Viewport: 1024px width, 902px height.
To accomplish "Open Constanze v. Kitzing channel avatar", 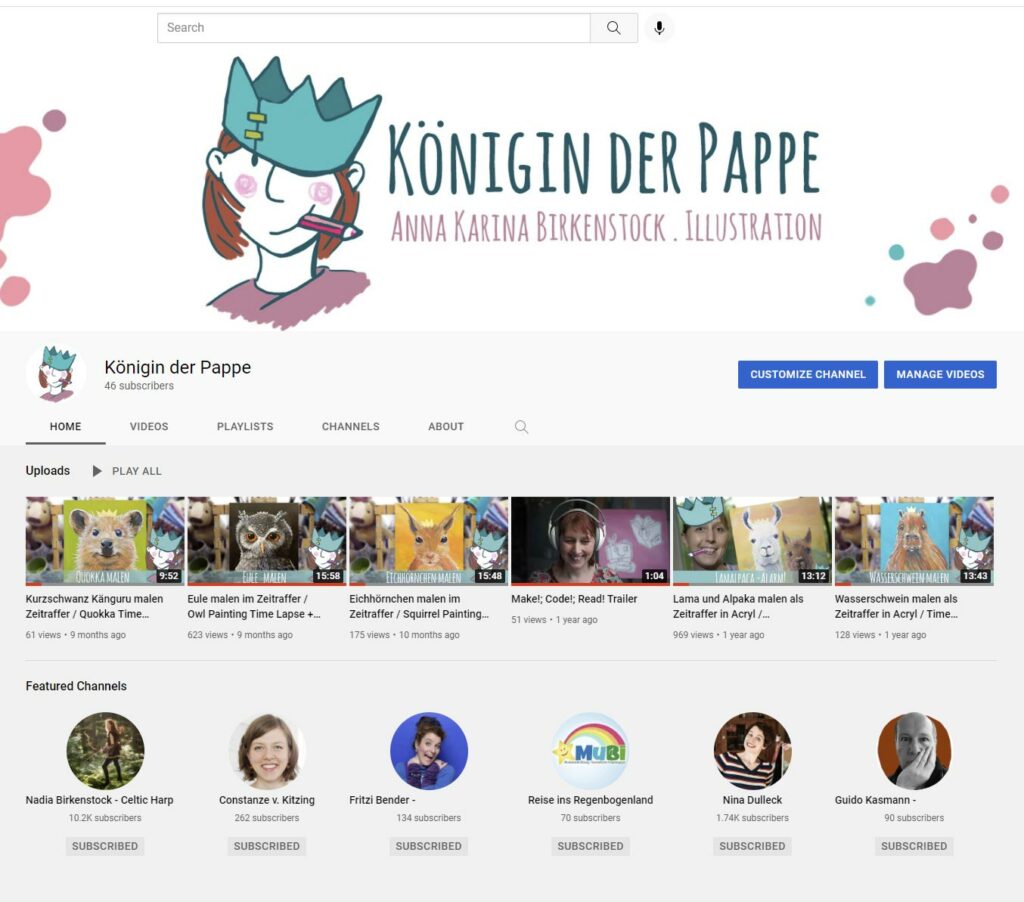I will pos(267,750).
